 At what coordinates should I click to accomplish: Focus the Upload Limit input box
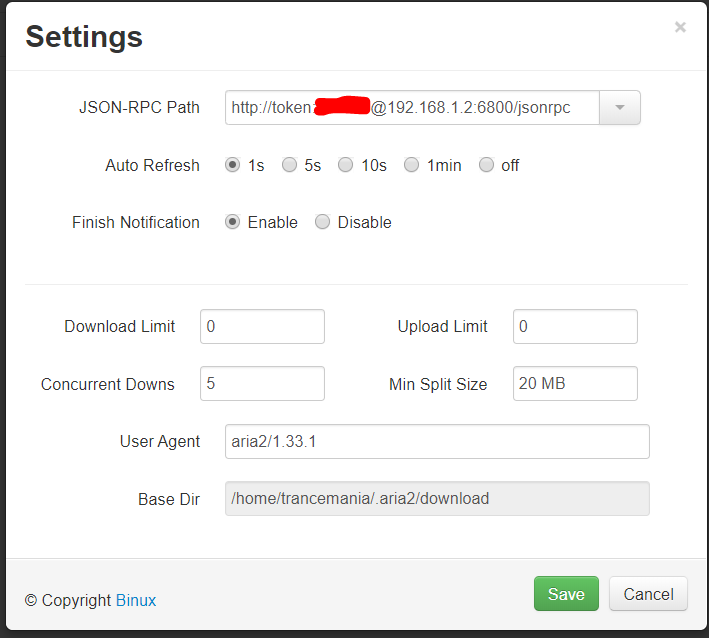click(x=575, y=326)
